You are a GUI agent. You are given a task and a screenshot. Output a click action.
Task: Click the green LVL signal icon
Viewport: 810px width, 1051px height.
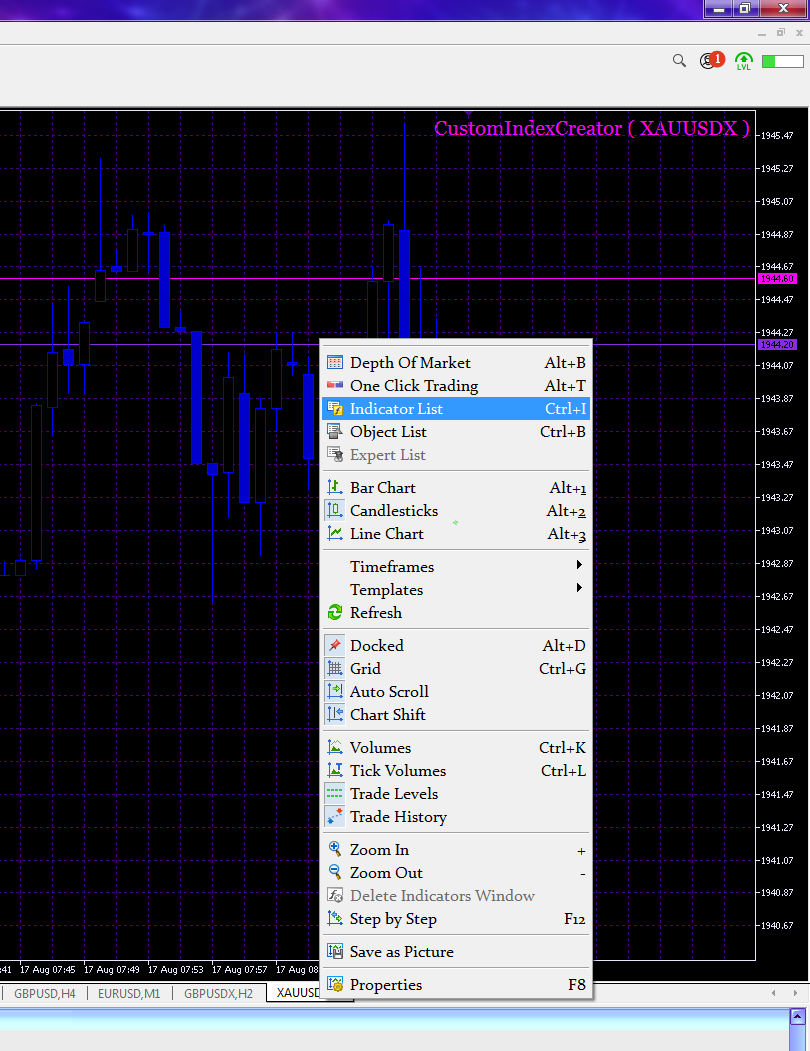[744, 61]
